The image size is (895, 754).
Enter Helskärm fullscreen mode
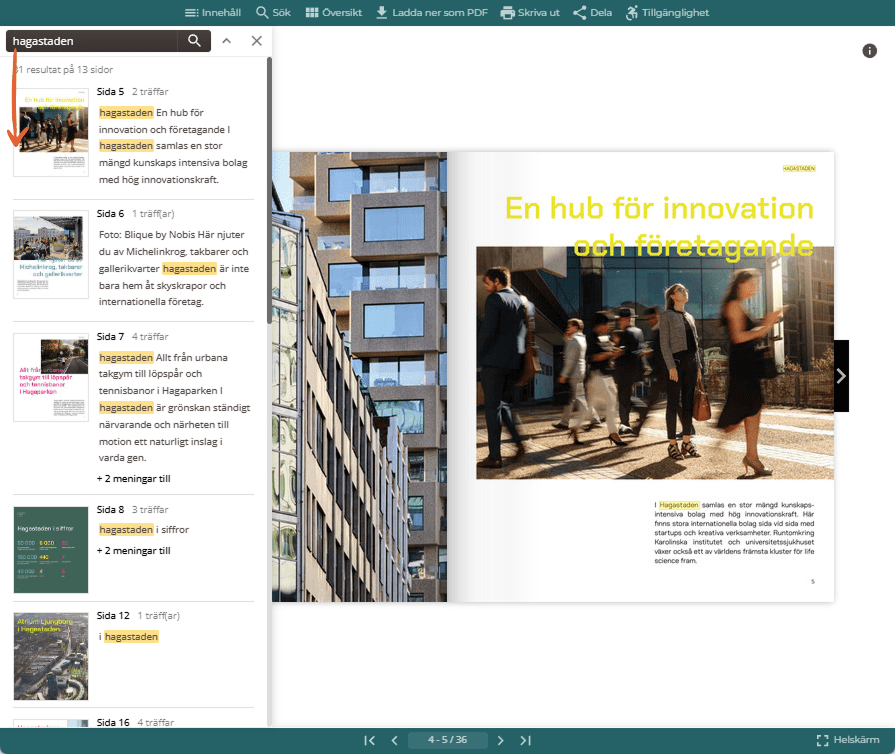(x=848, y=740)
